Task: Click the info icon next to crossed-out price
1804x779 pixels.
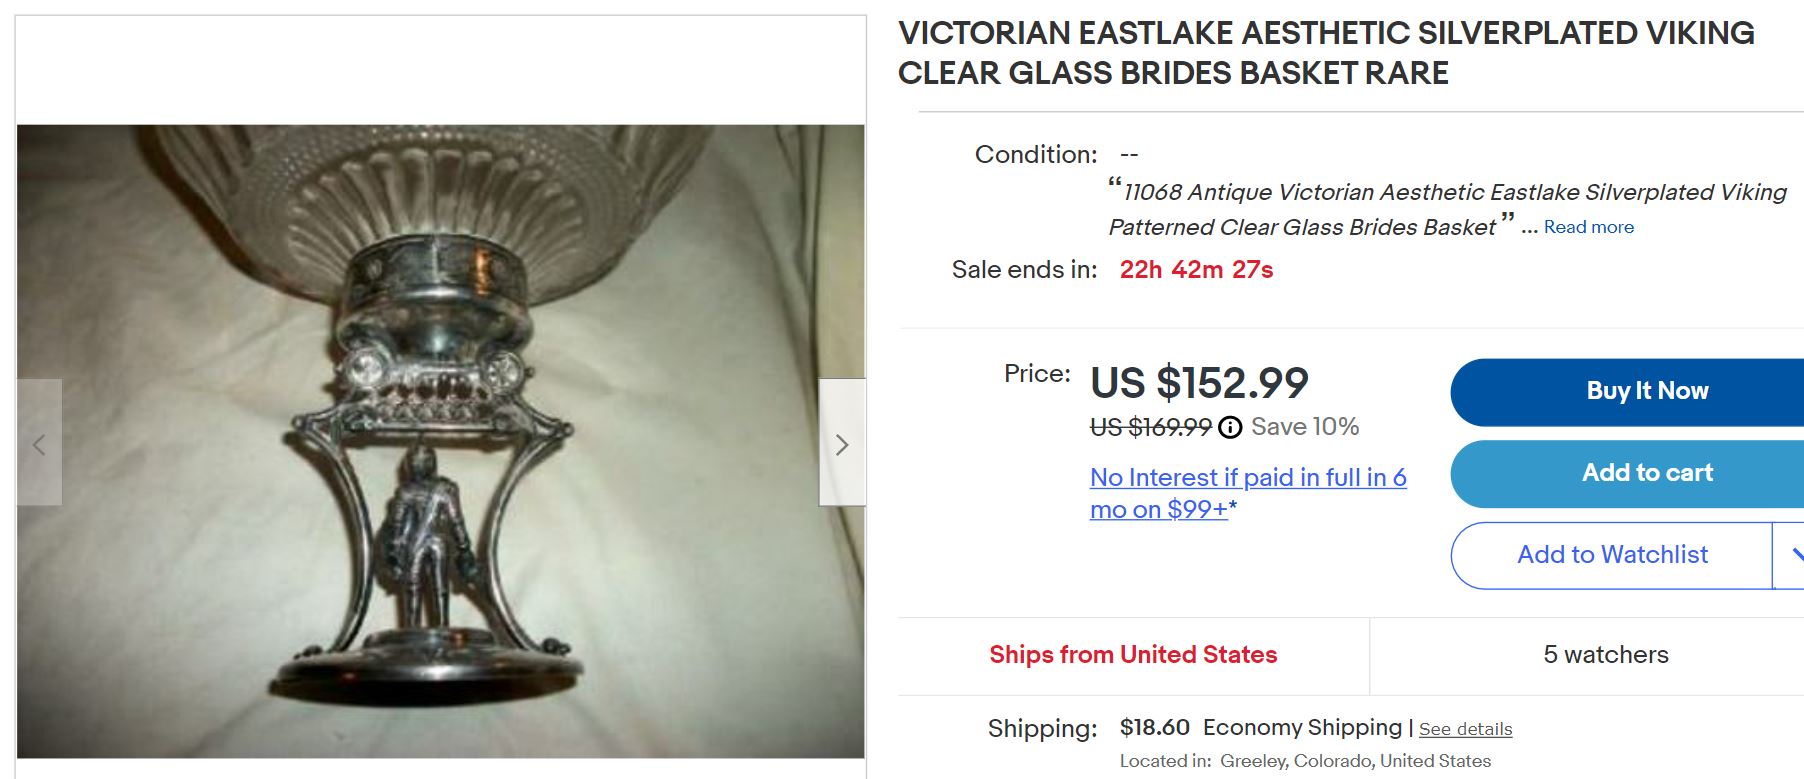Action: [x=1231, y=427]
